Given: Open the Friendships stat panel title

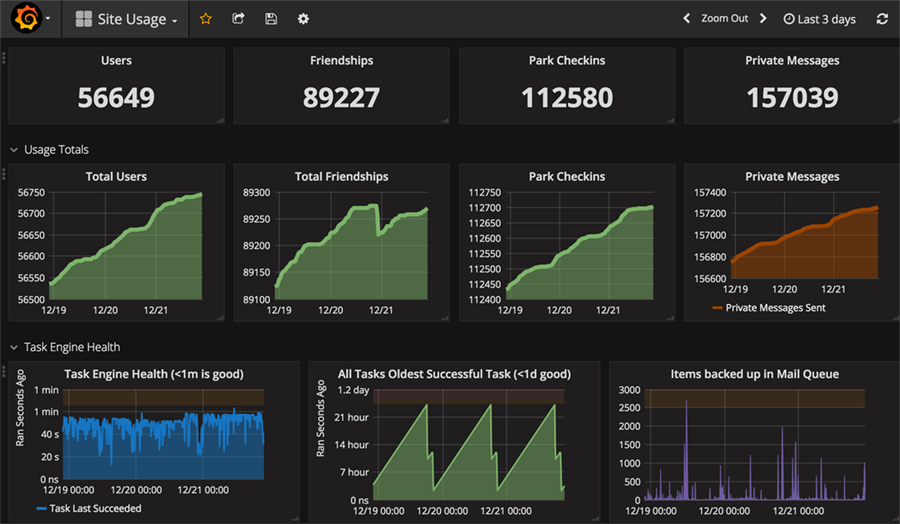Looking at the screenshot, I should coord(342,60).
